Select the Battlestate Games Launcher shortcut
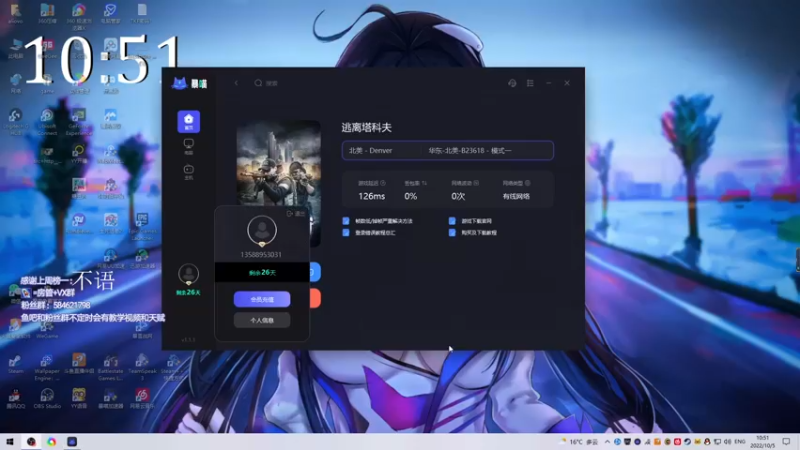This screenshot has width=800, height=450. click(110, 367)
